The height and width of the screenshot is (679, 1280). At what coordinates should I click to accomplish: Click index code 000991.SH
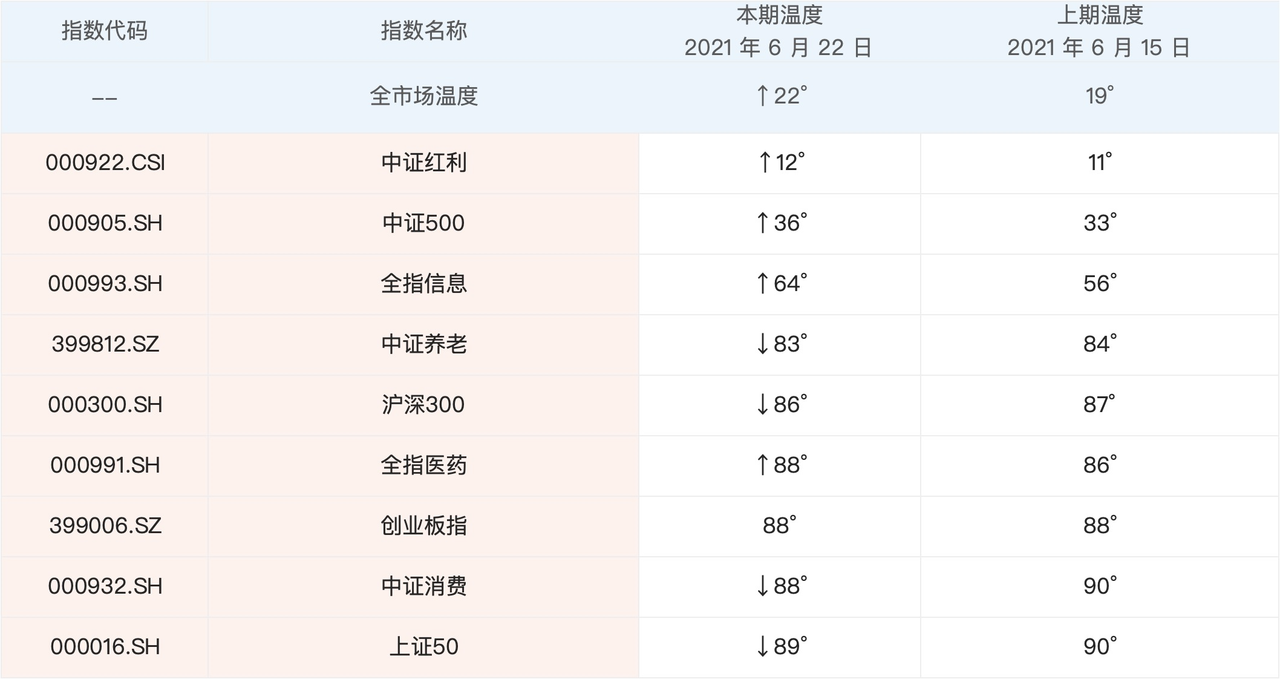[x=105, y=465]
